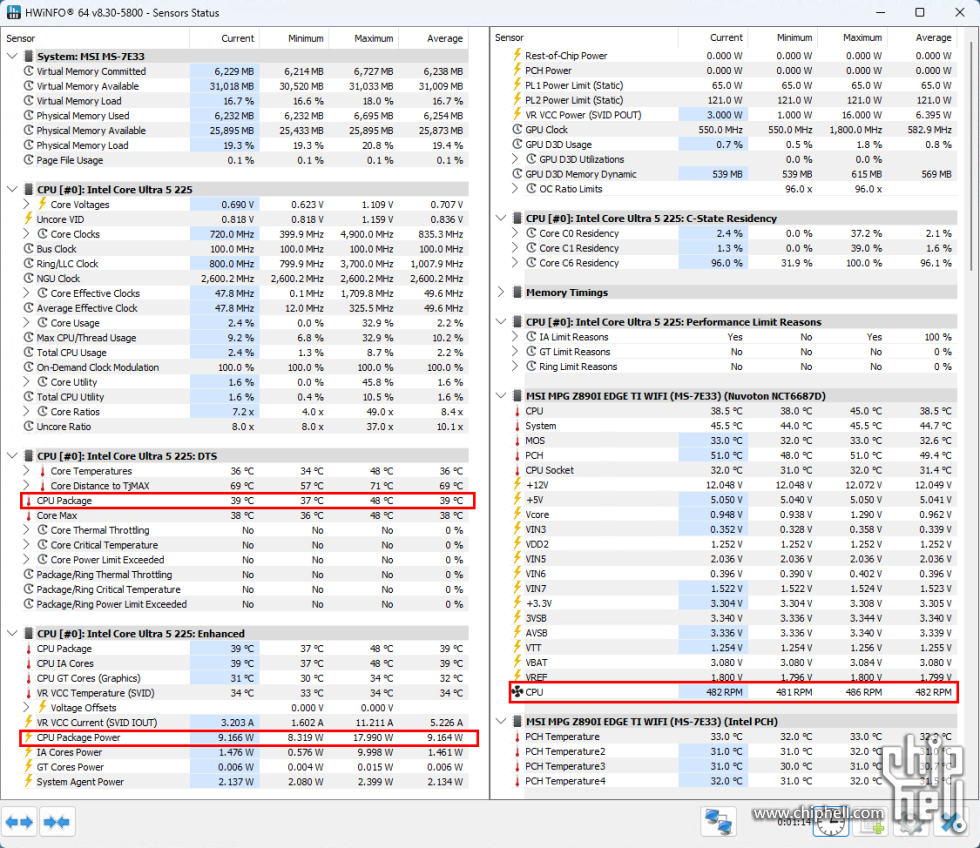Collapse the Intel Core Ultra 5 225: Enhanced section
The image size is (980, 848).
(x=12, y=633)
